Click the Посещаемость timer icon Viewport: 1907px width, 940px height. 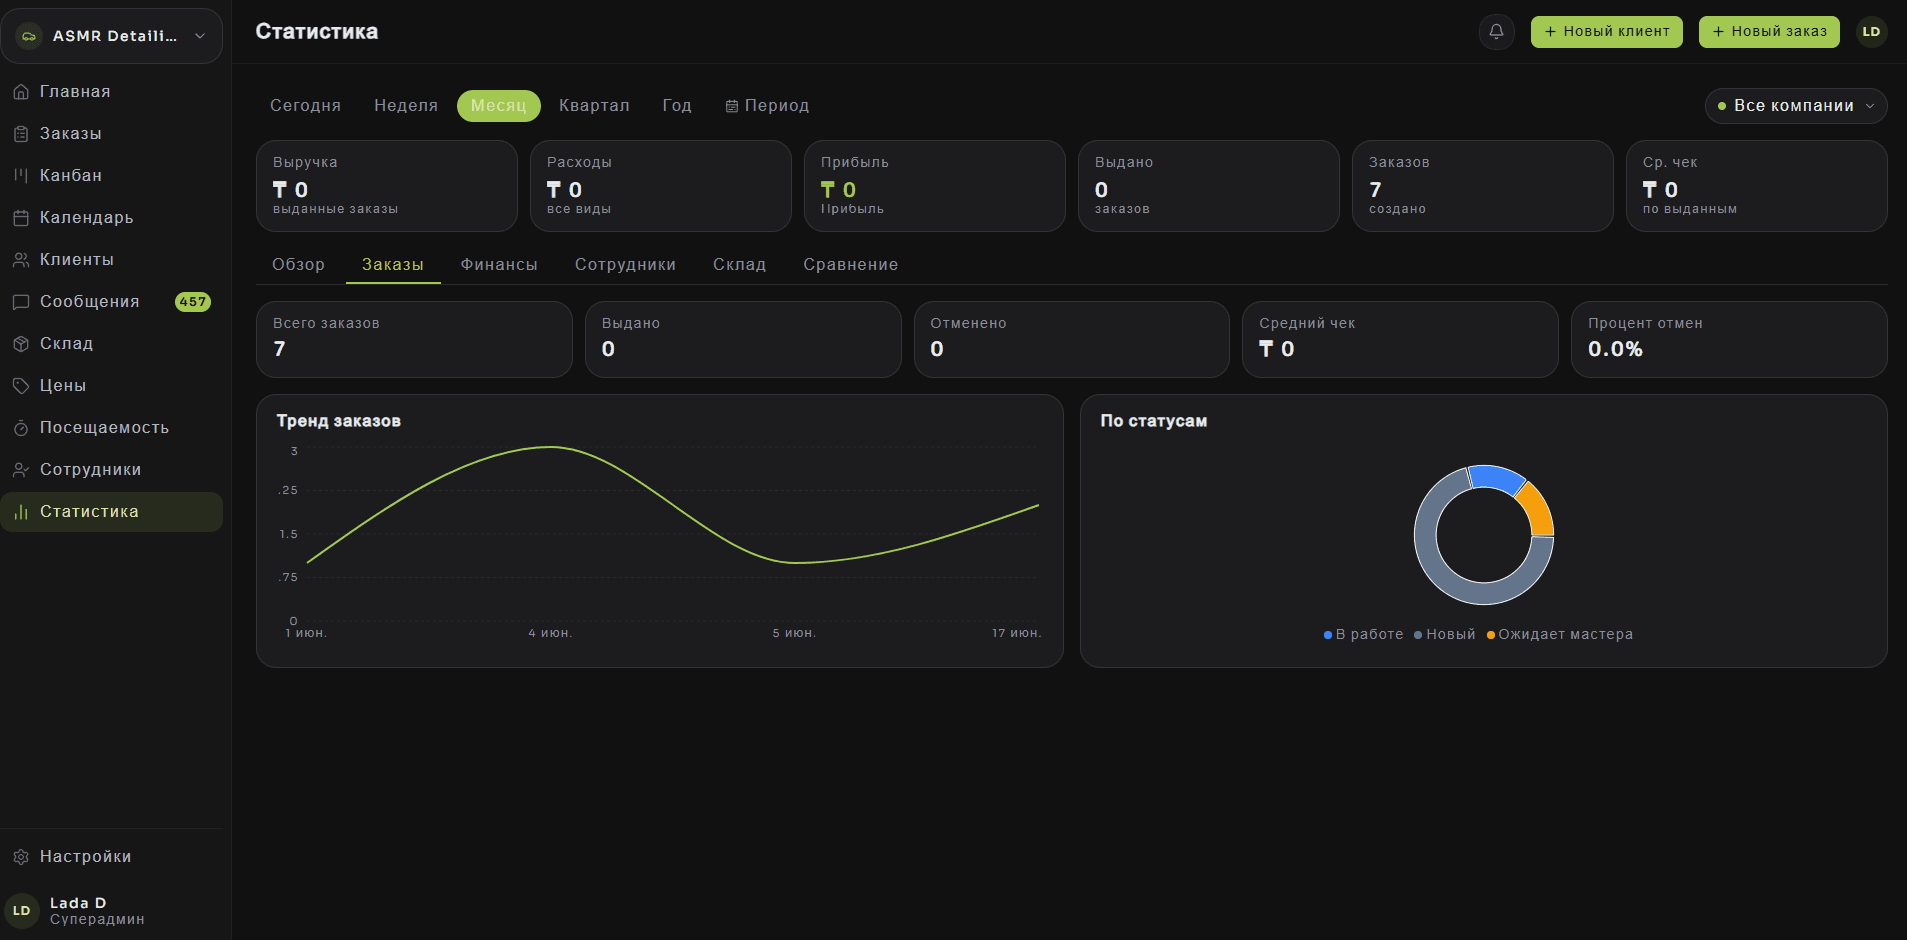coord(21,428)
